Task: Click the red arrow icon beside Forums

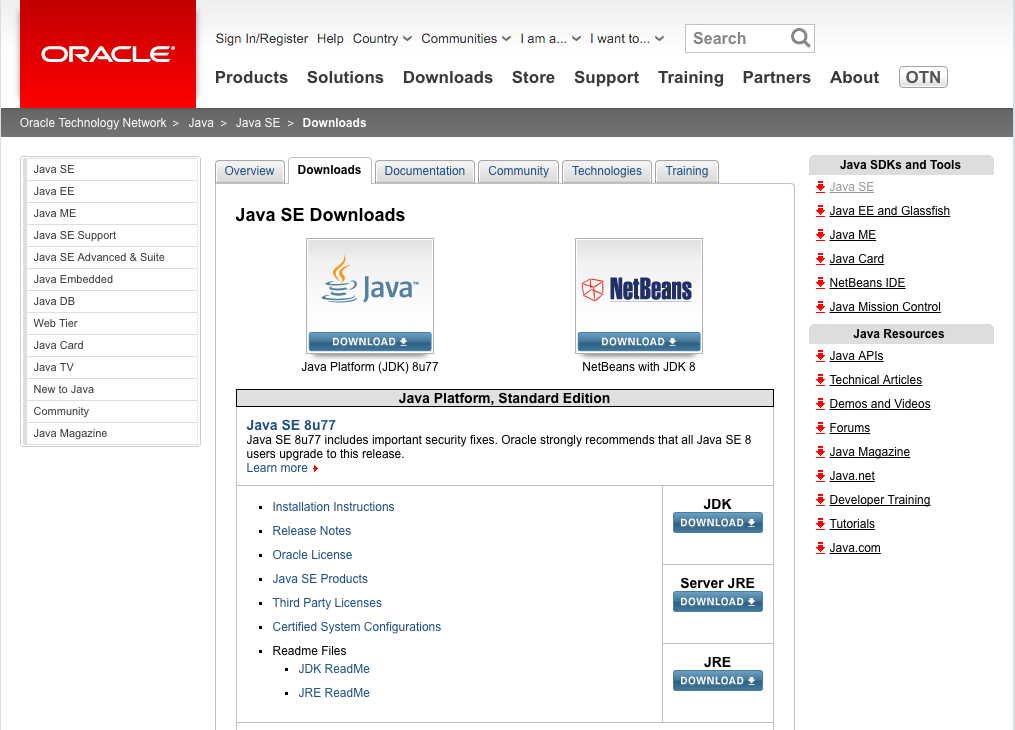Action: [x=820, y=428]
